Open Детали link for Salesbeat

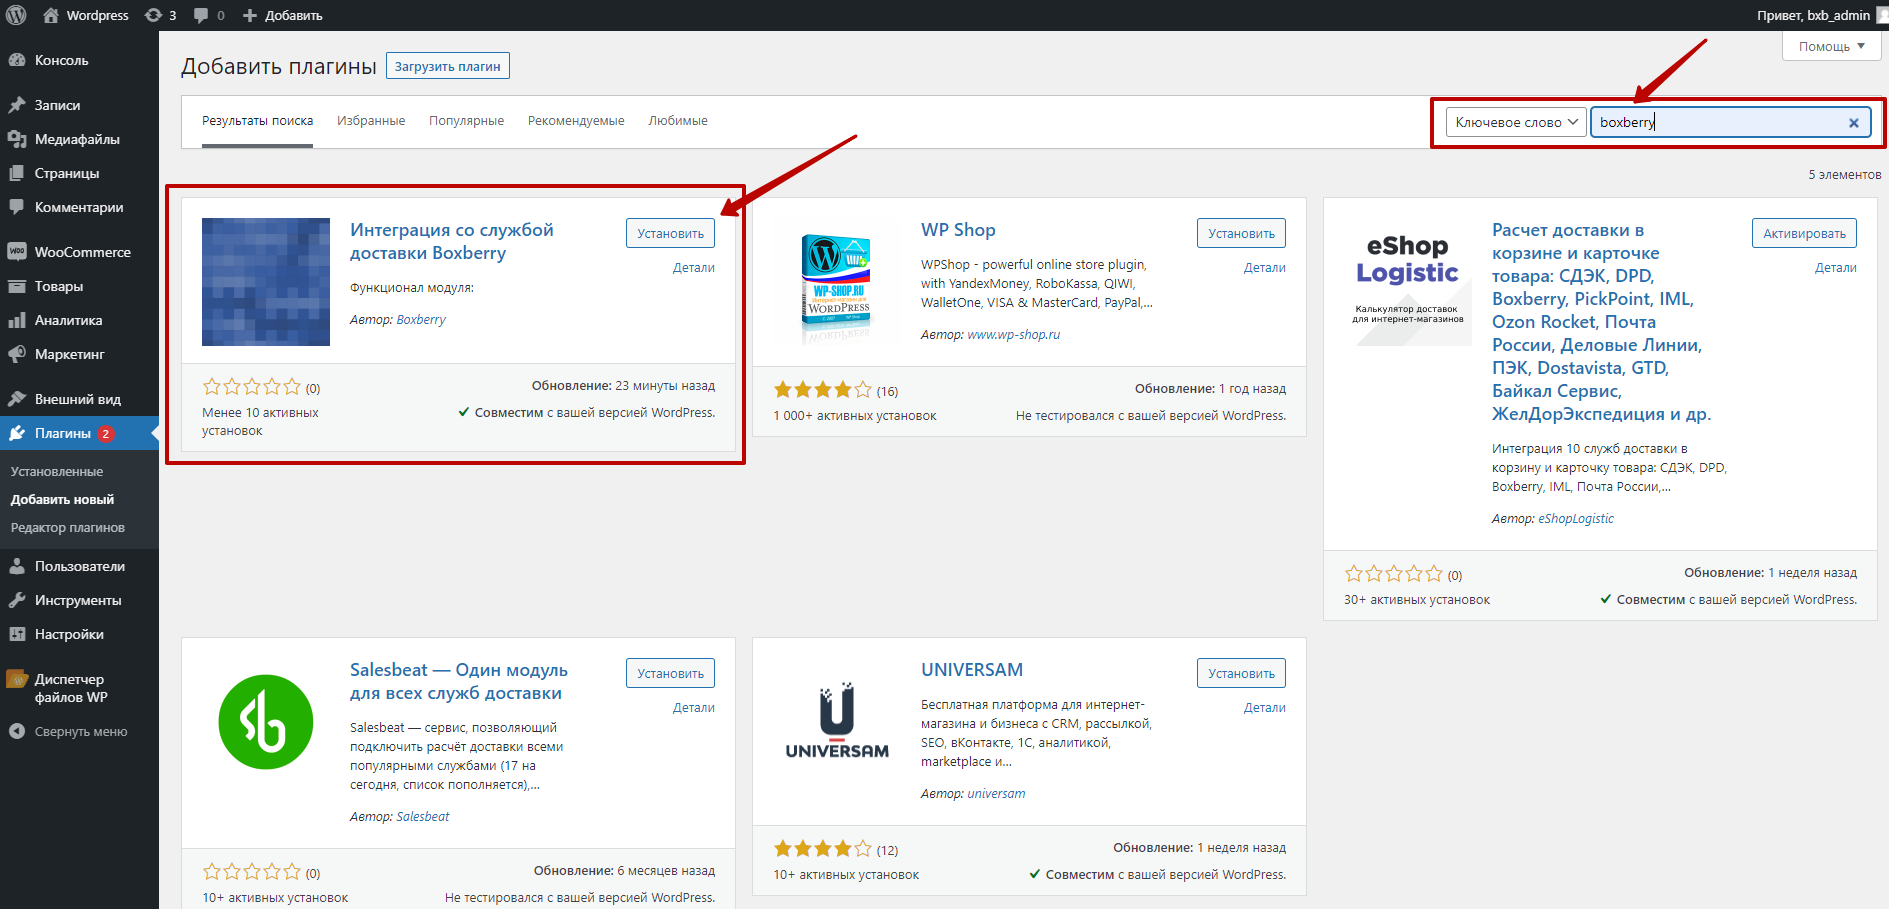pos(694,708)
